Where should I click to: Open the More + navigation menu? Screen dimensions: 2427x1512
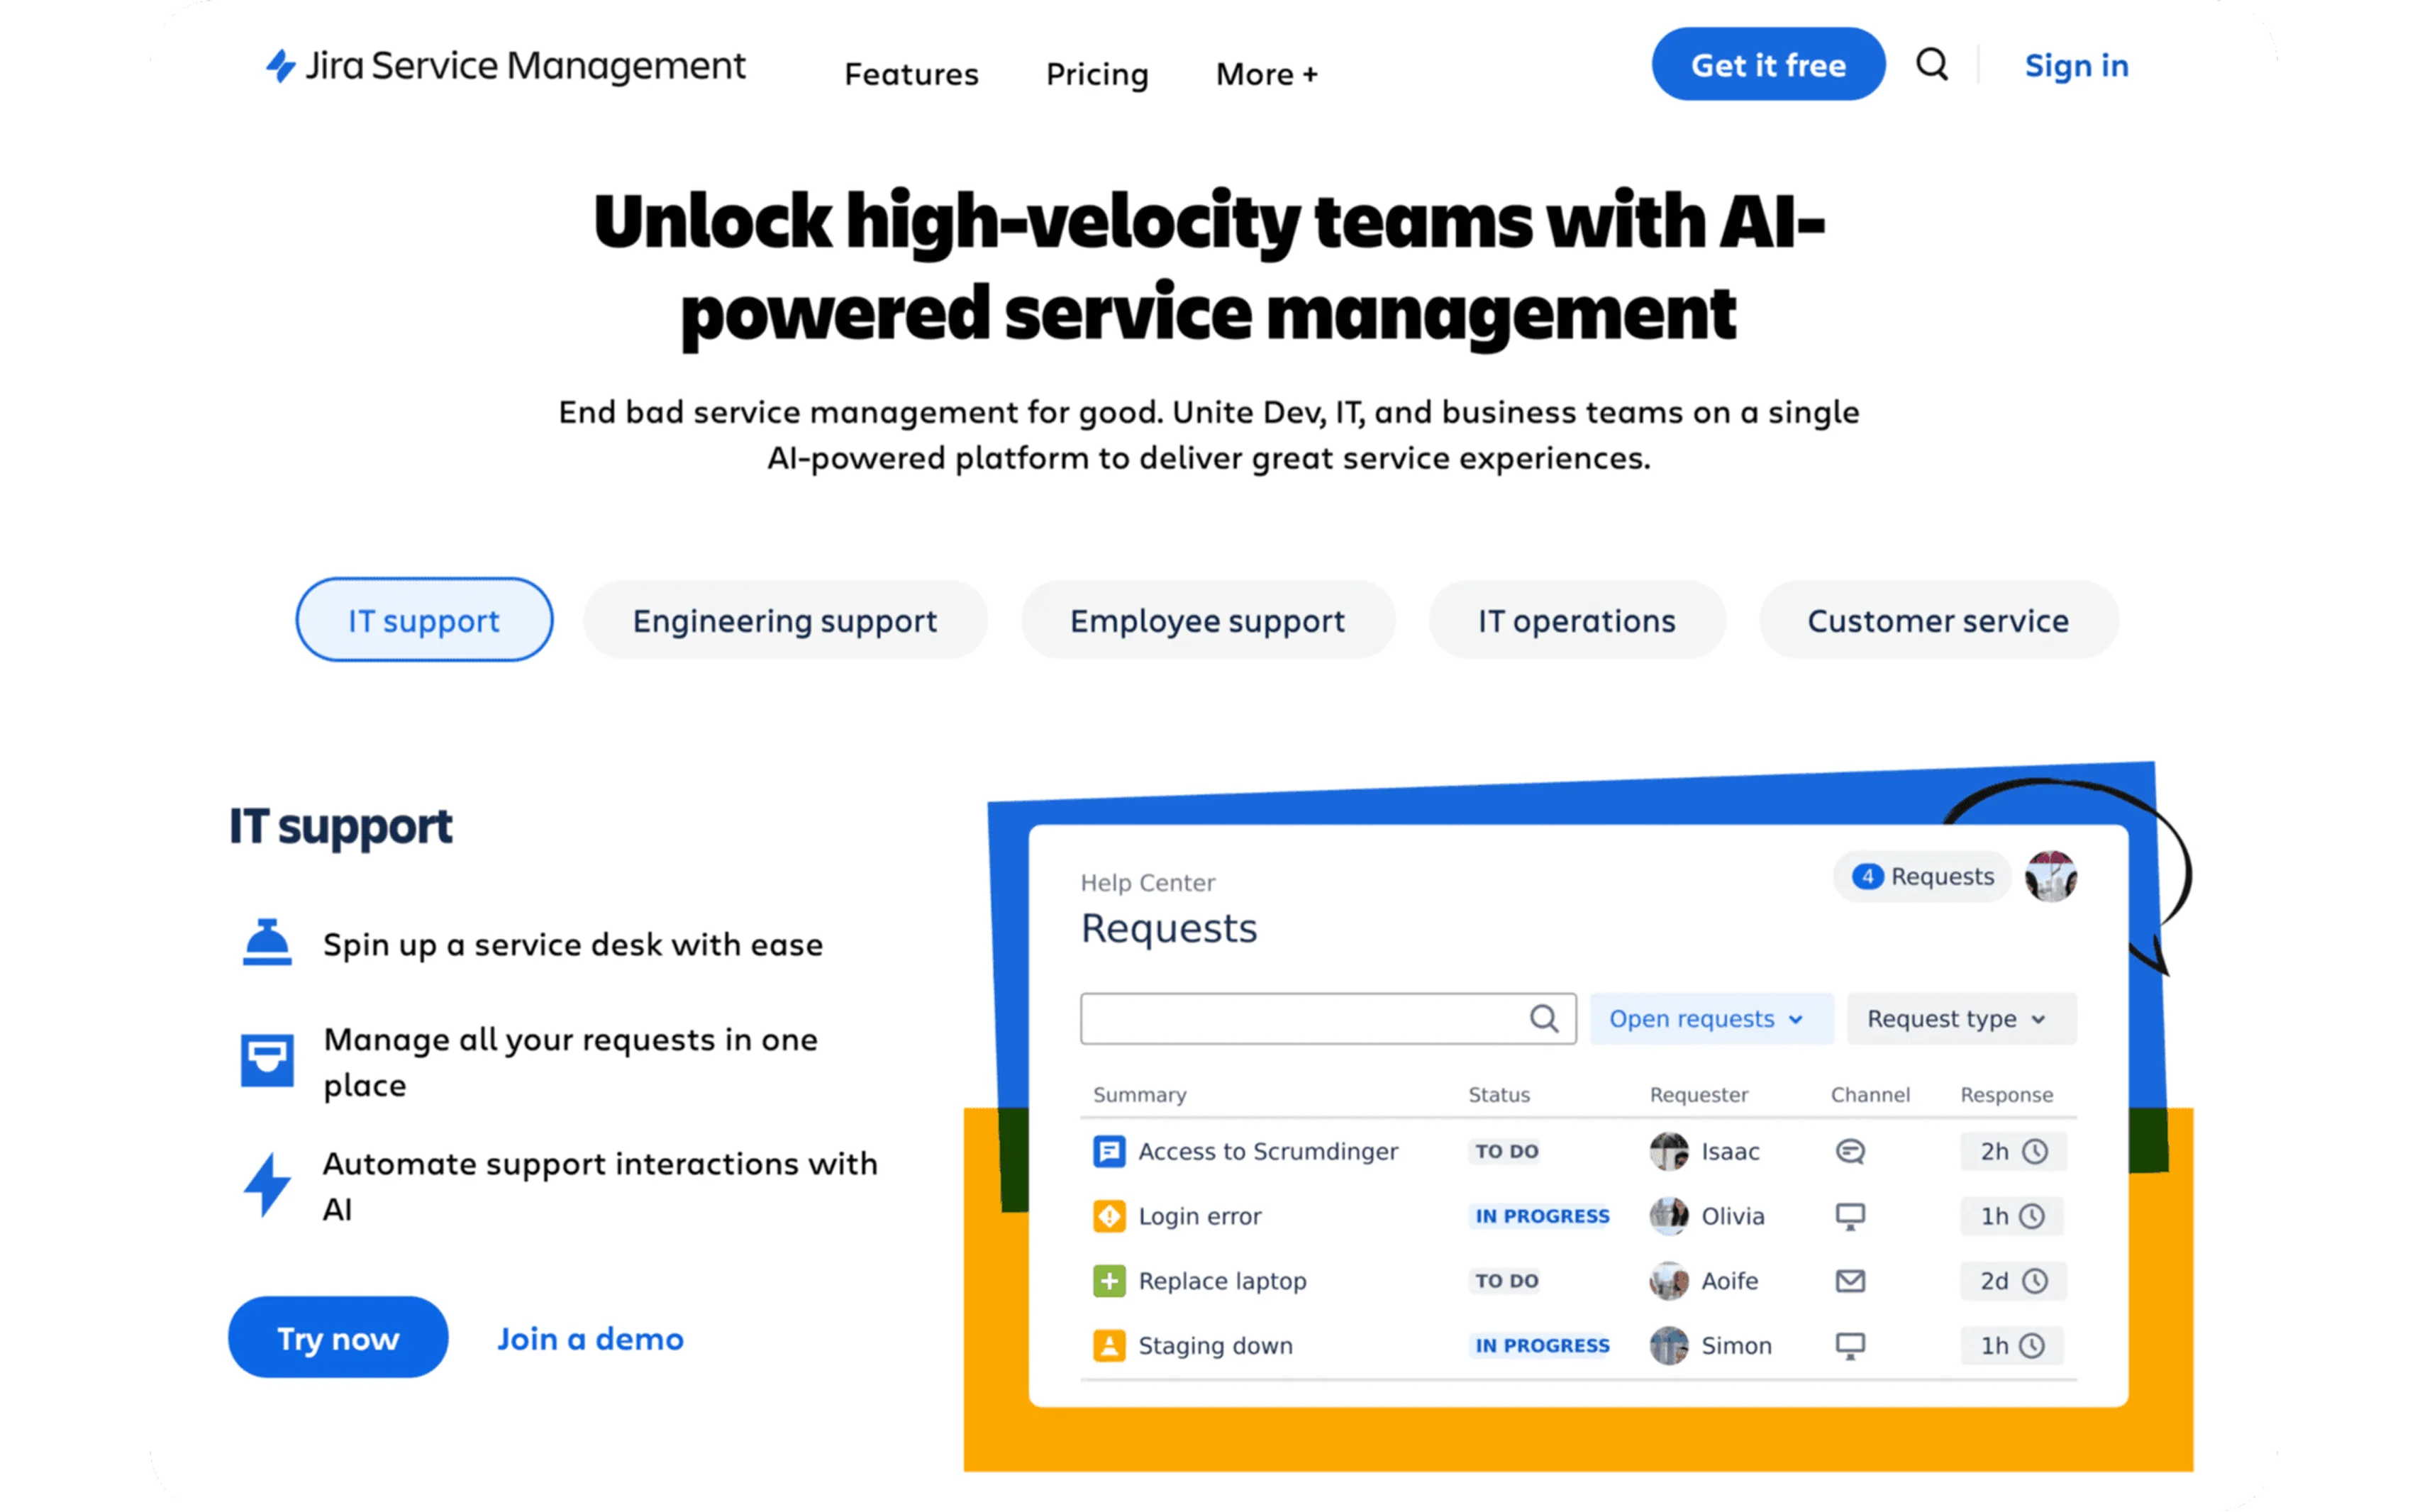click(x=1266, y=74)
